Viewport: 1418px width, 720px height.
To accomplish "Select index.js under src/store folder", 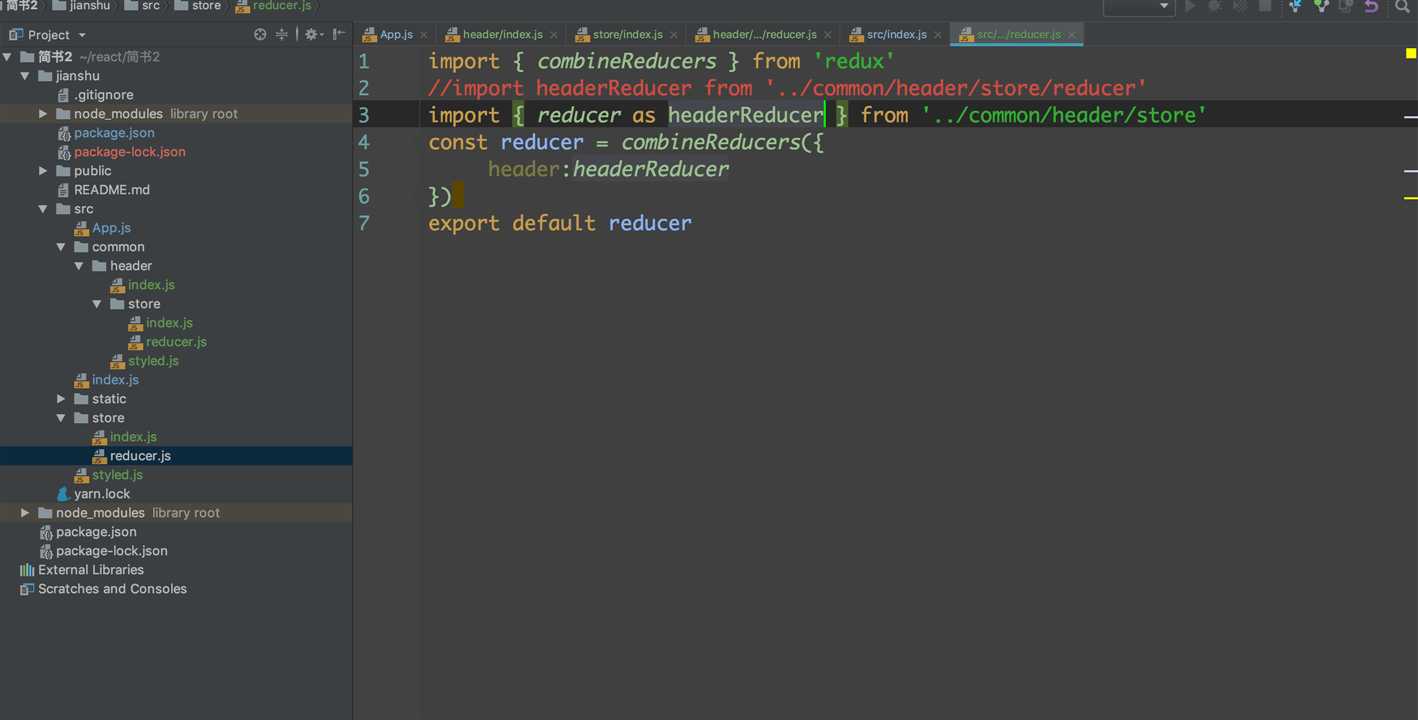I will coord(133,437).
